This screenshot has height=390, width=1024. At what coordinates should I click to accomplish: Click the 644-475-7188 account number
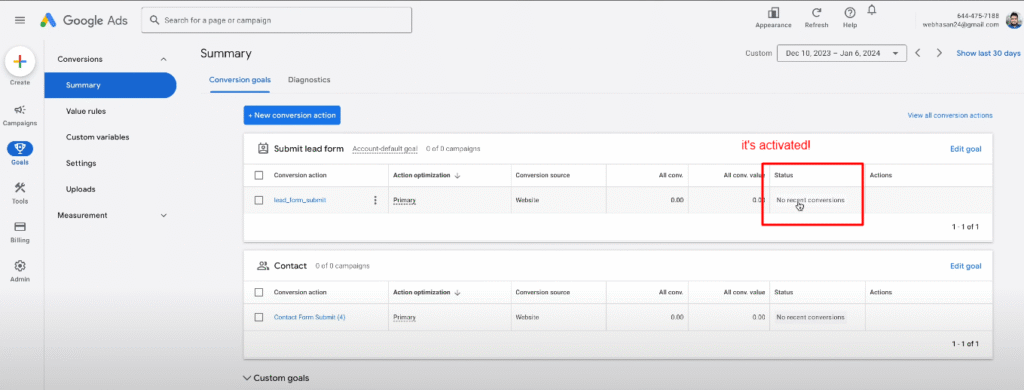[x=978, y=15]
